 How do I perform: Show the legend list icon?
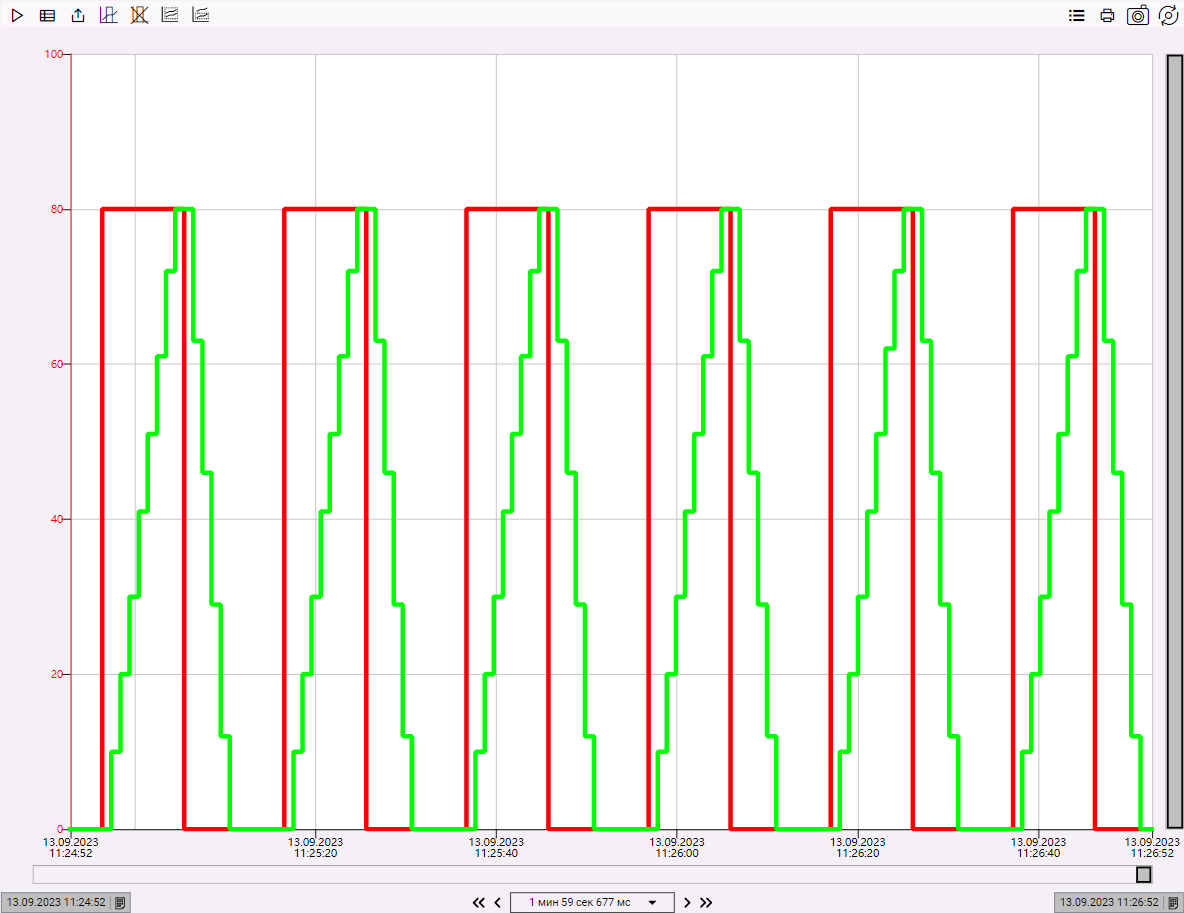click(1077, 15)
